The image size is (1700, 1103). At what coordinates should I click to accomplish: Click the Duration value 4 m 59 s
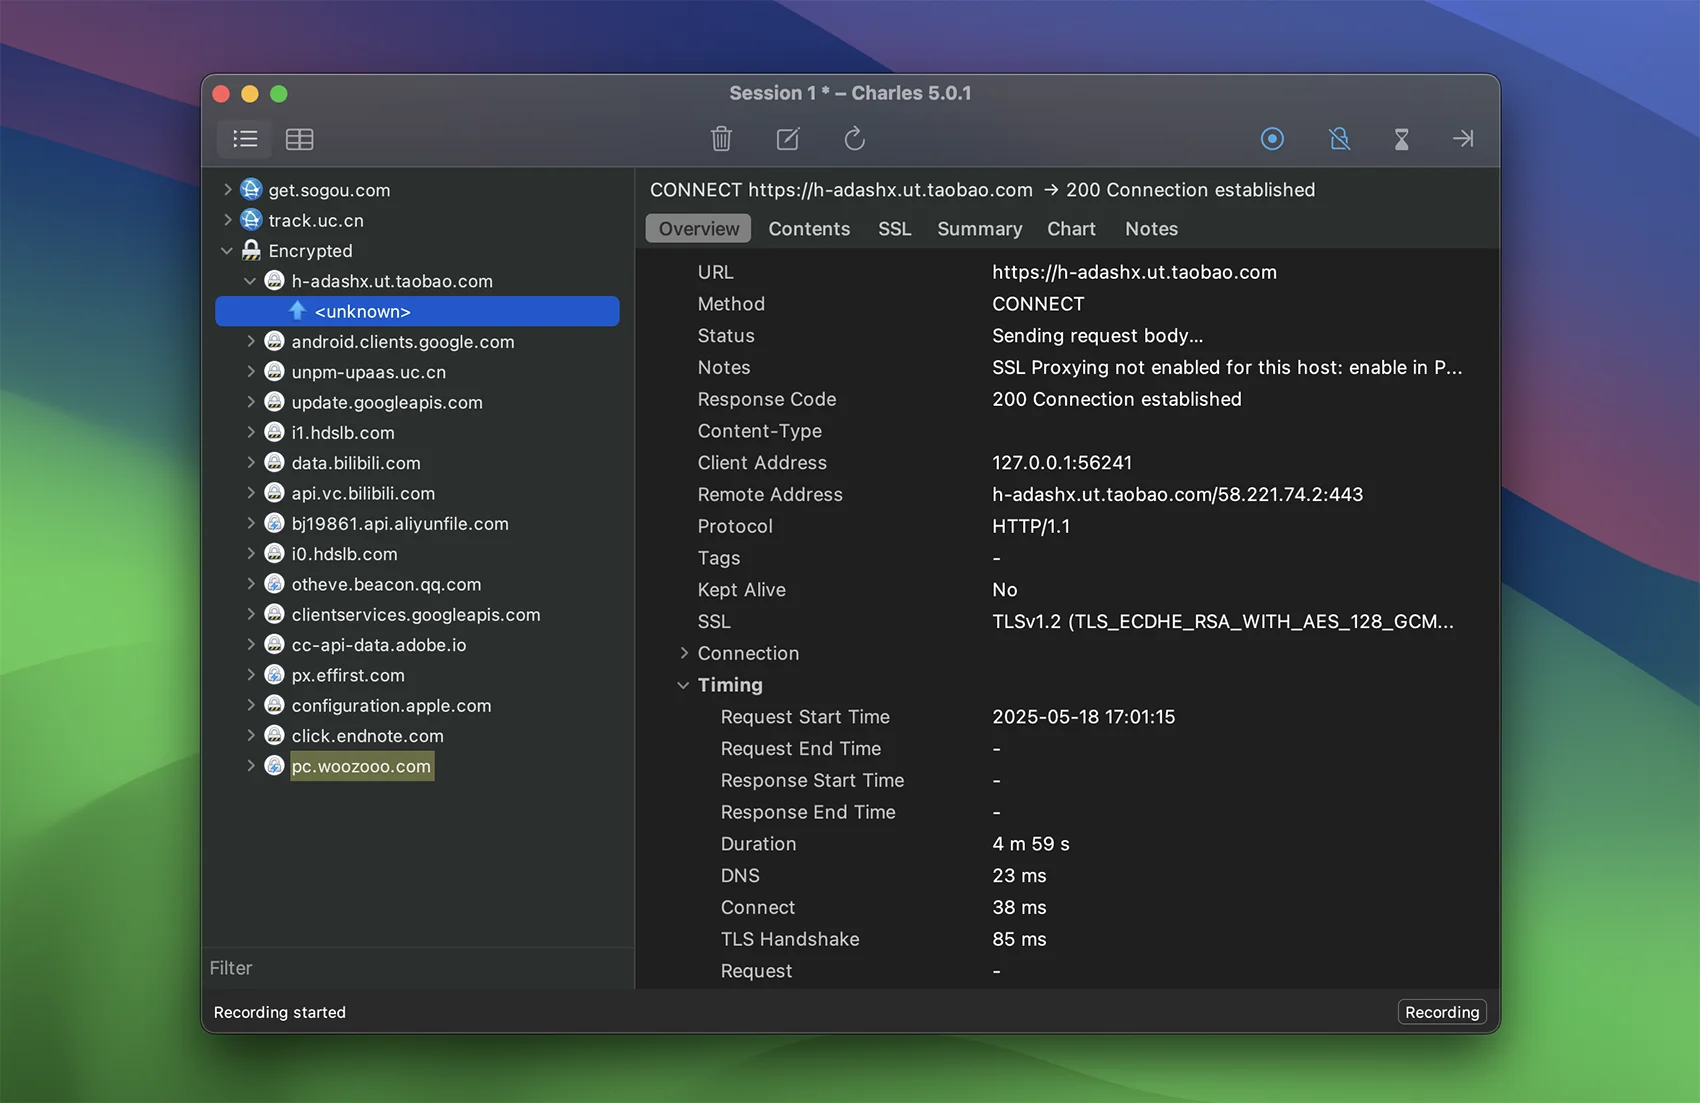[x=1030, y=843]
